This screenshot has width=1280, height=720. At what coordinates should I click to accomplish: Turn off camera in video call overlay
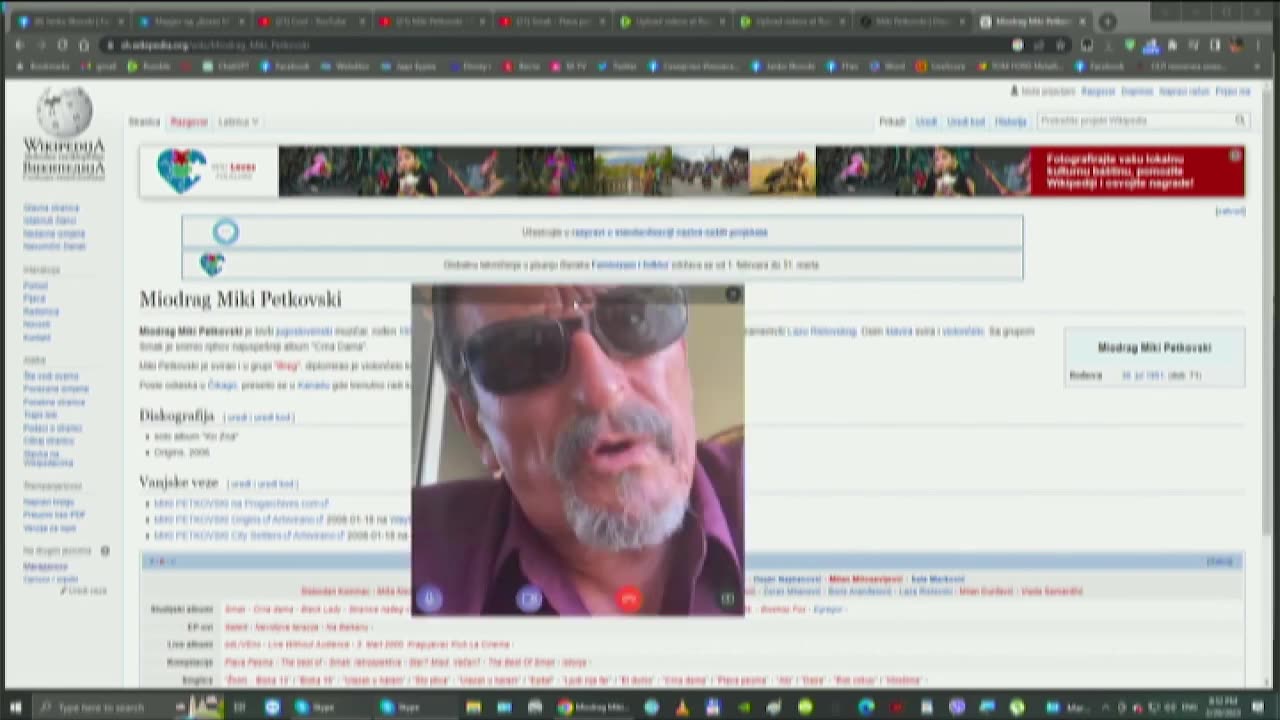click(529, 598)
